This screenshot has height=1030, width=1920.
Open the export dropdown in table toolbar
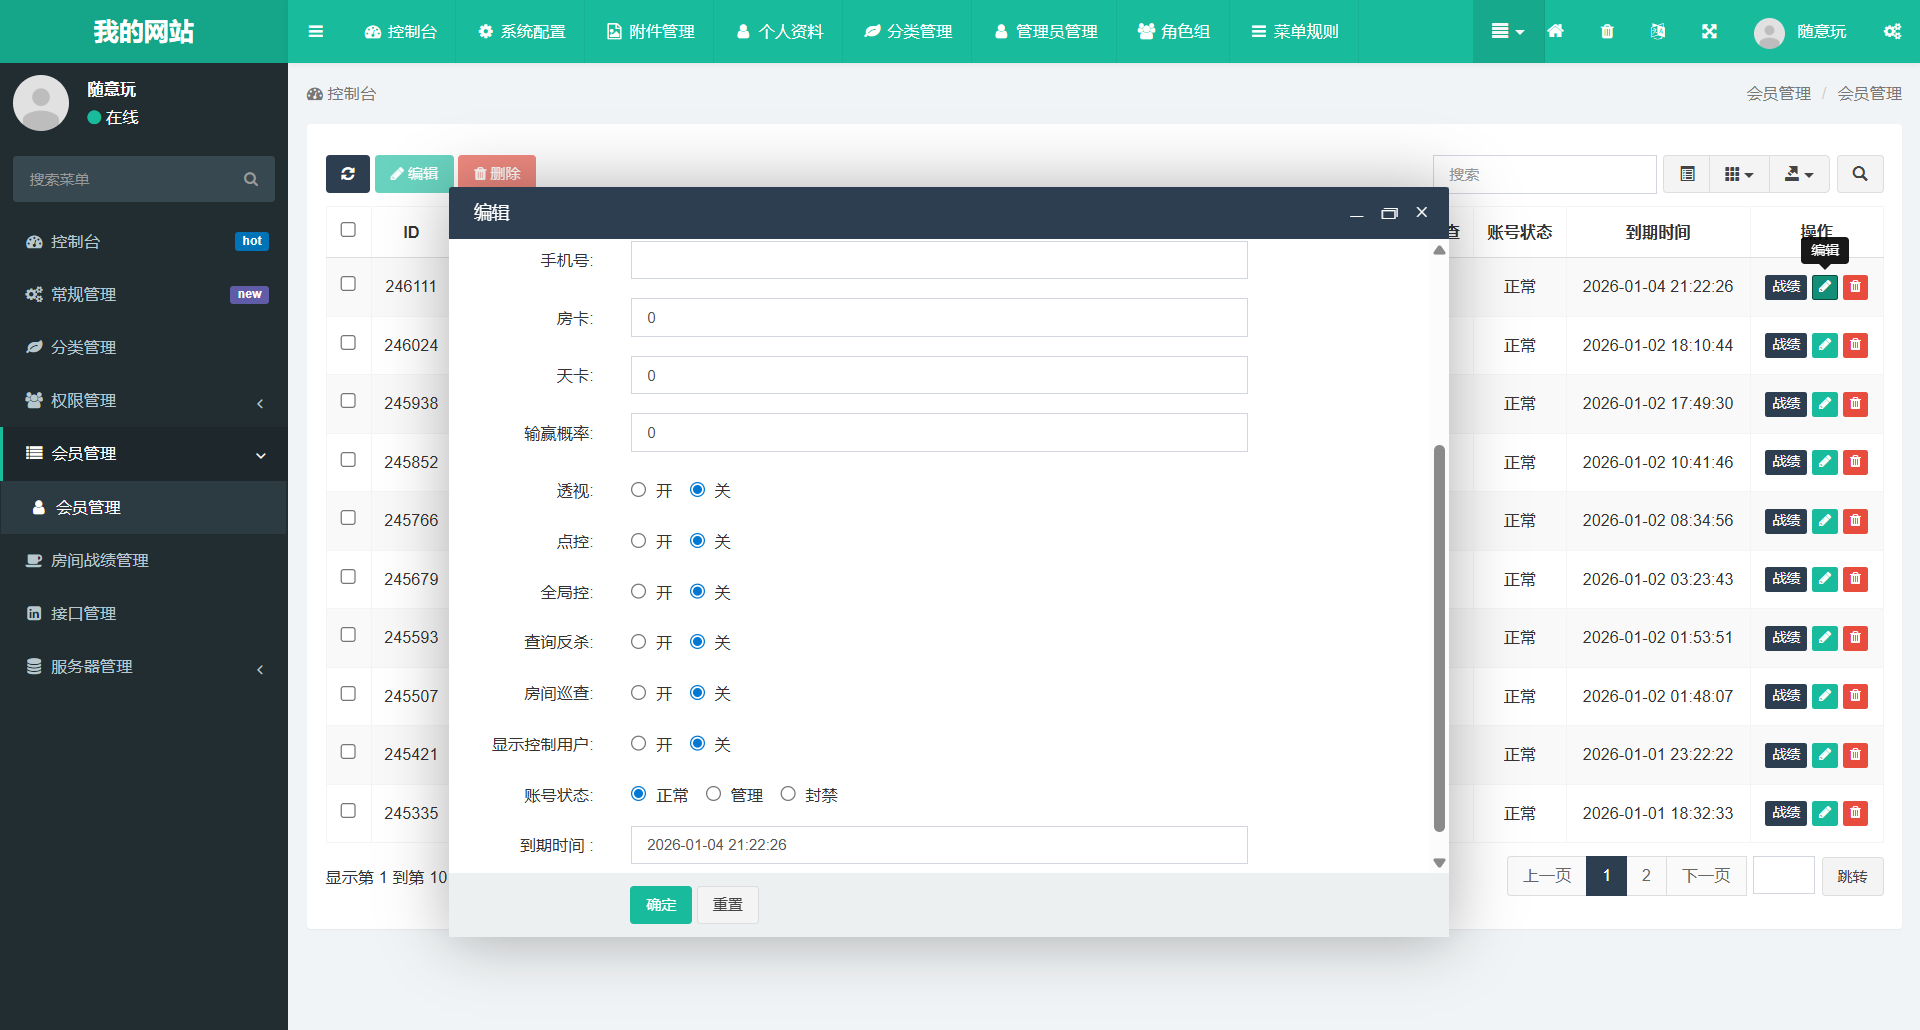[x=1799, y=174]
